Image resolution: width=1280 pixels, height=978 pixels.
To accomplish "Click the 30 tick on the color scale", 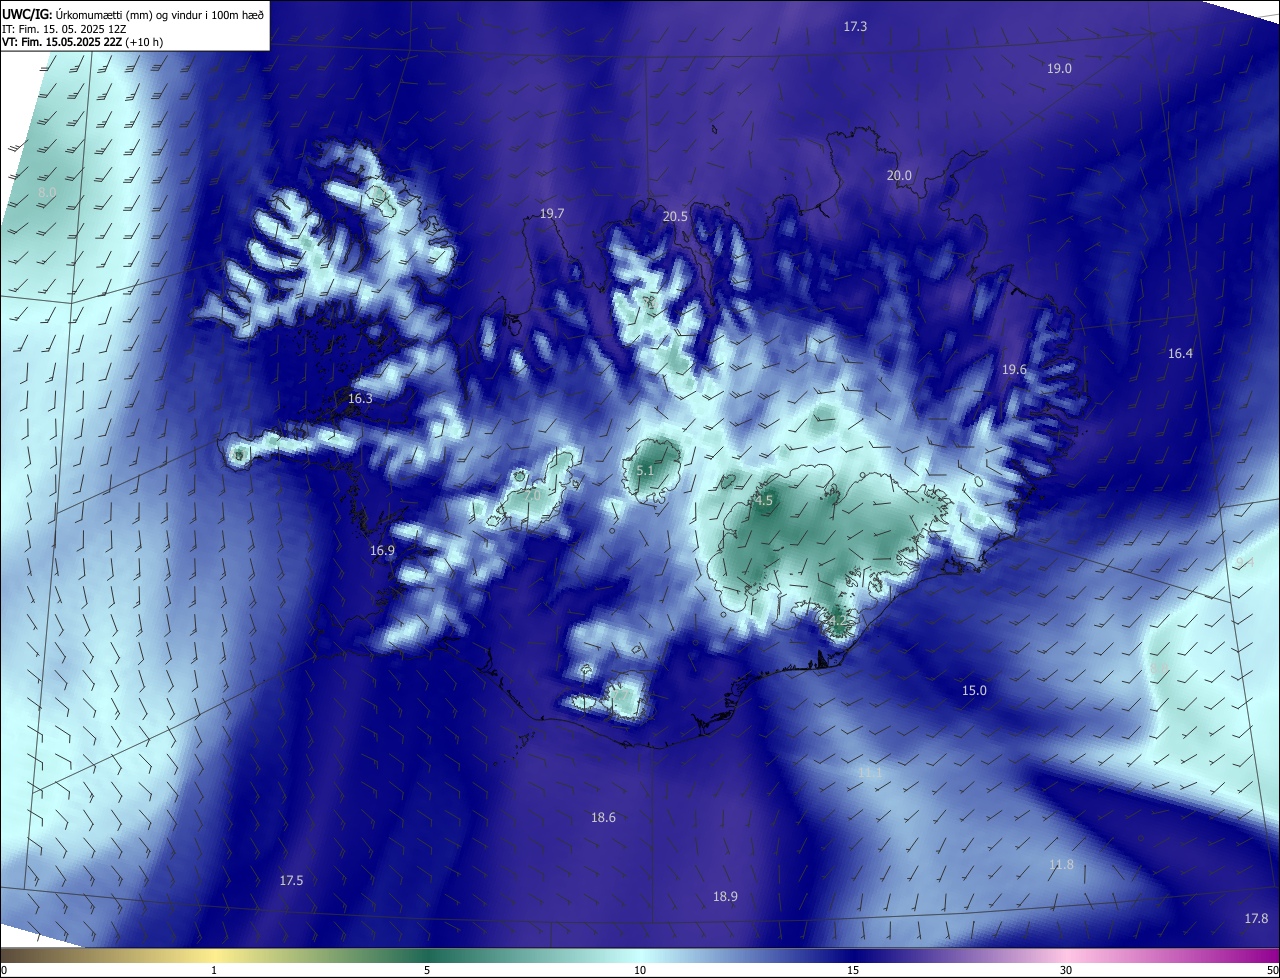I will tap(1066, 970).
